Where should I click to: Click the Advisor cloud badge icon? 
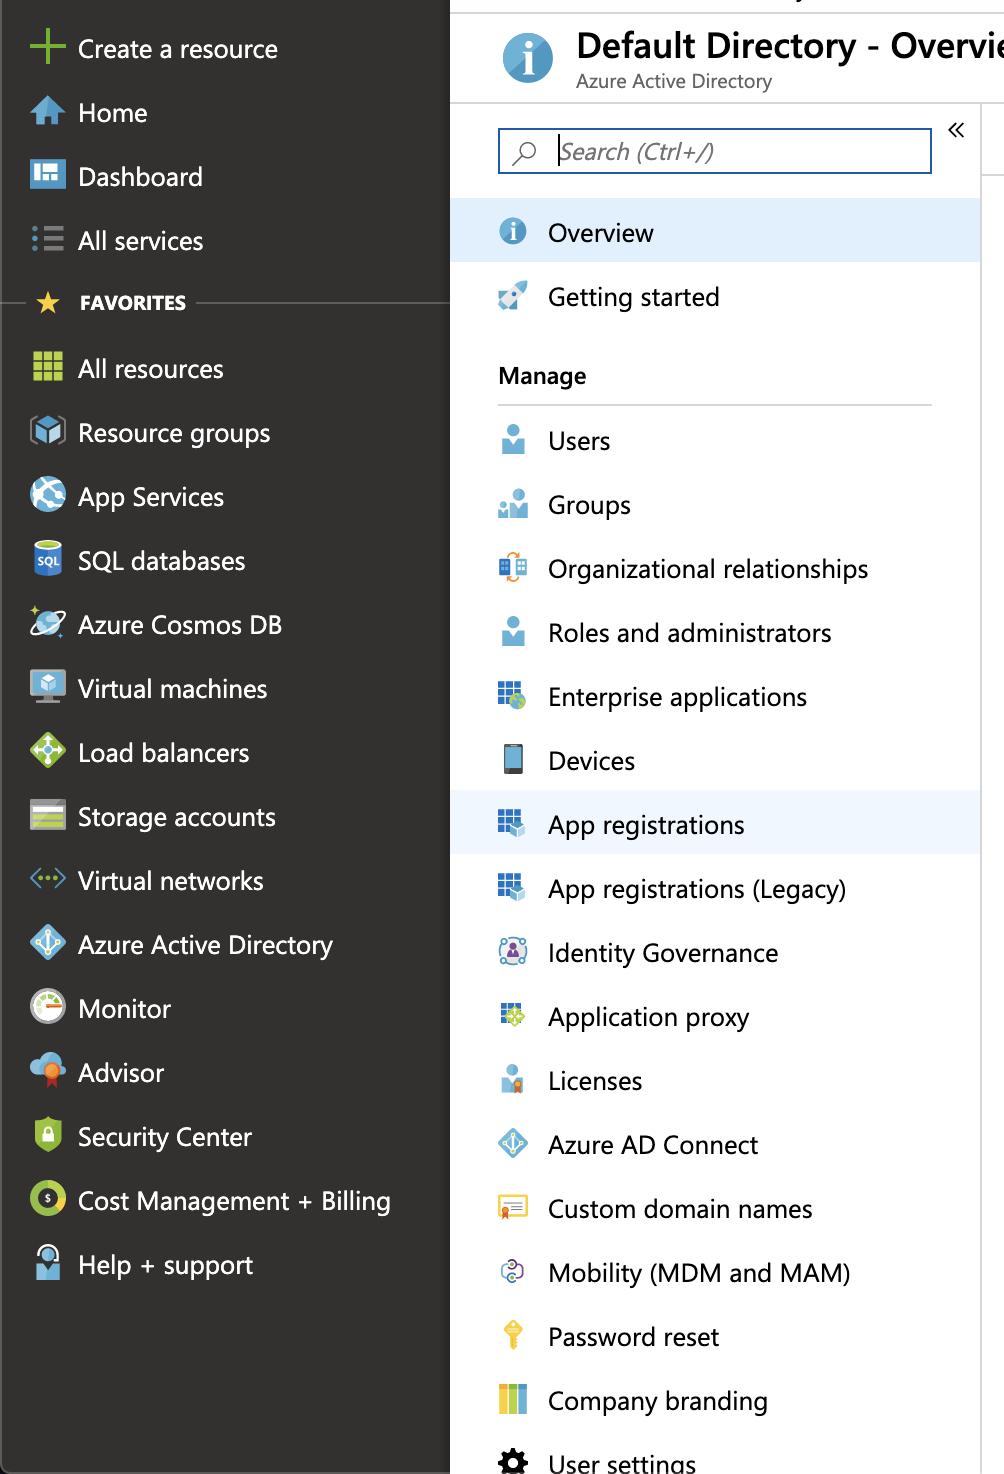(x=47, y=1071)
